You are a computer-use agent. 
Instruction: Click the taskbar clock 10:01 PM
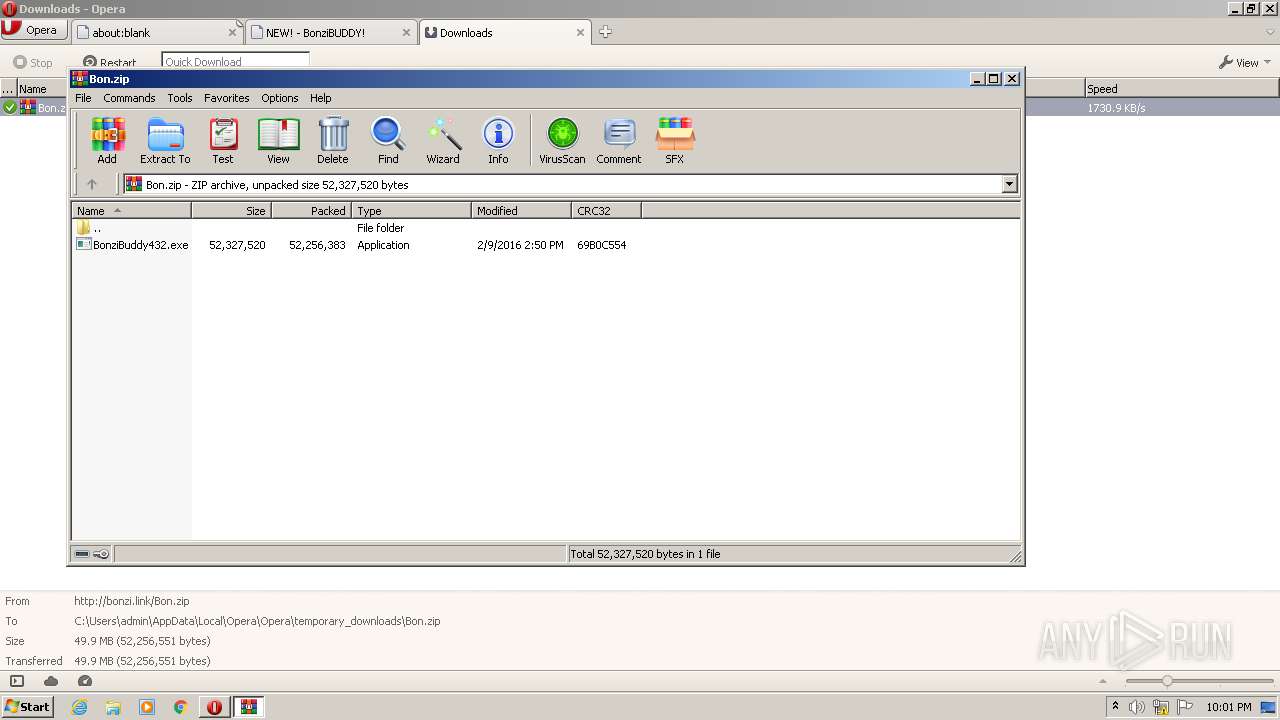pos(1229,707)
